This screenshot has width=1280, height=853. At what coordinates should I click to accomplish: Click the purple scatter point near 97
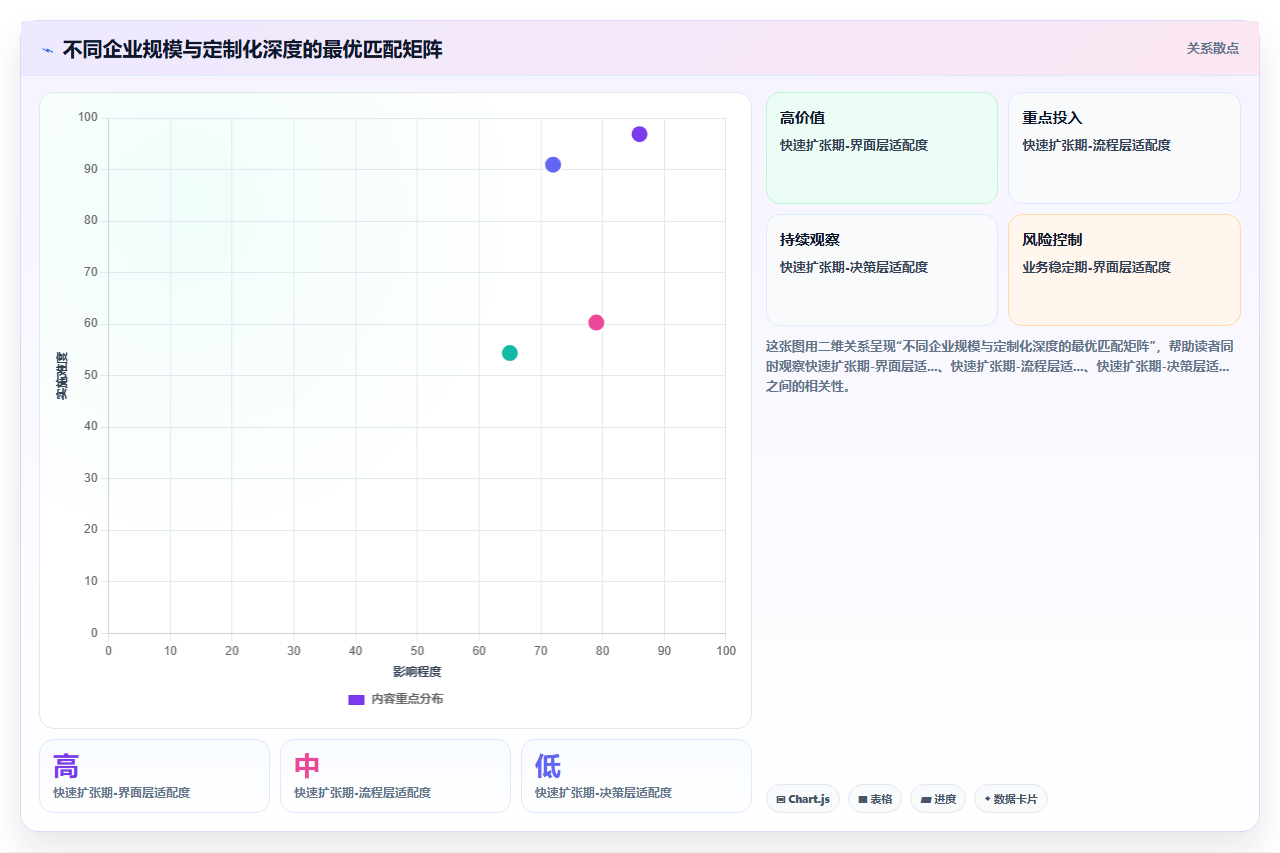[x=639, y=134]
